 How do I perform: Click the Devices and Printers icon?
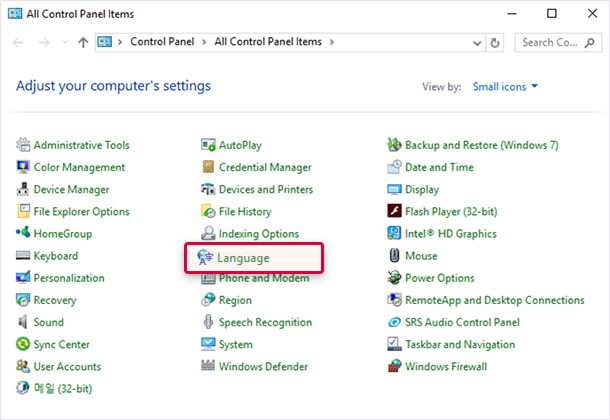(208, 189)
